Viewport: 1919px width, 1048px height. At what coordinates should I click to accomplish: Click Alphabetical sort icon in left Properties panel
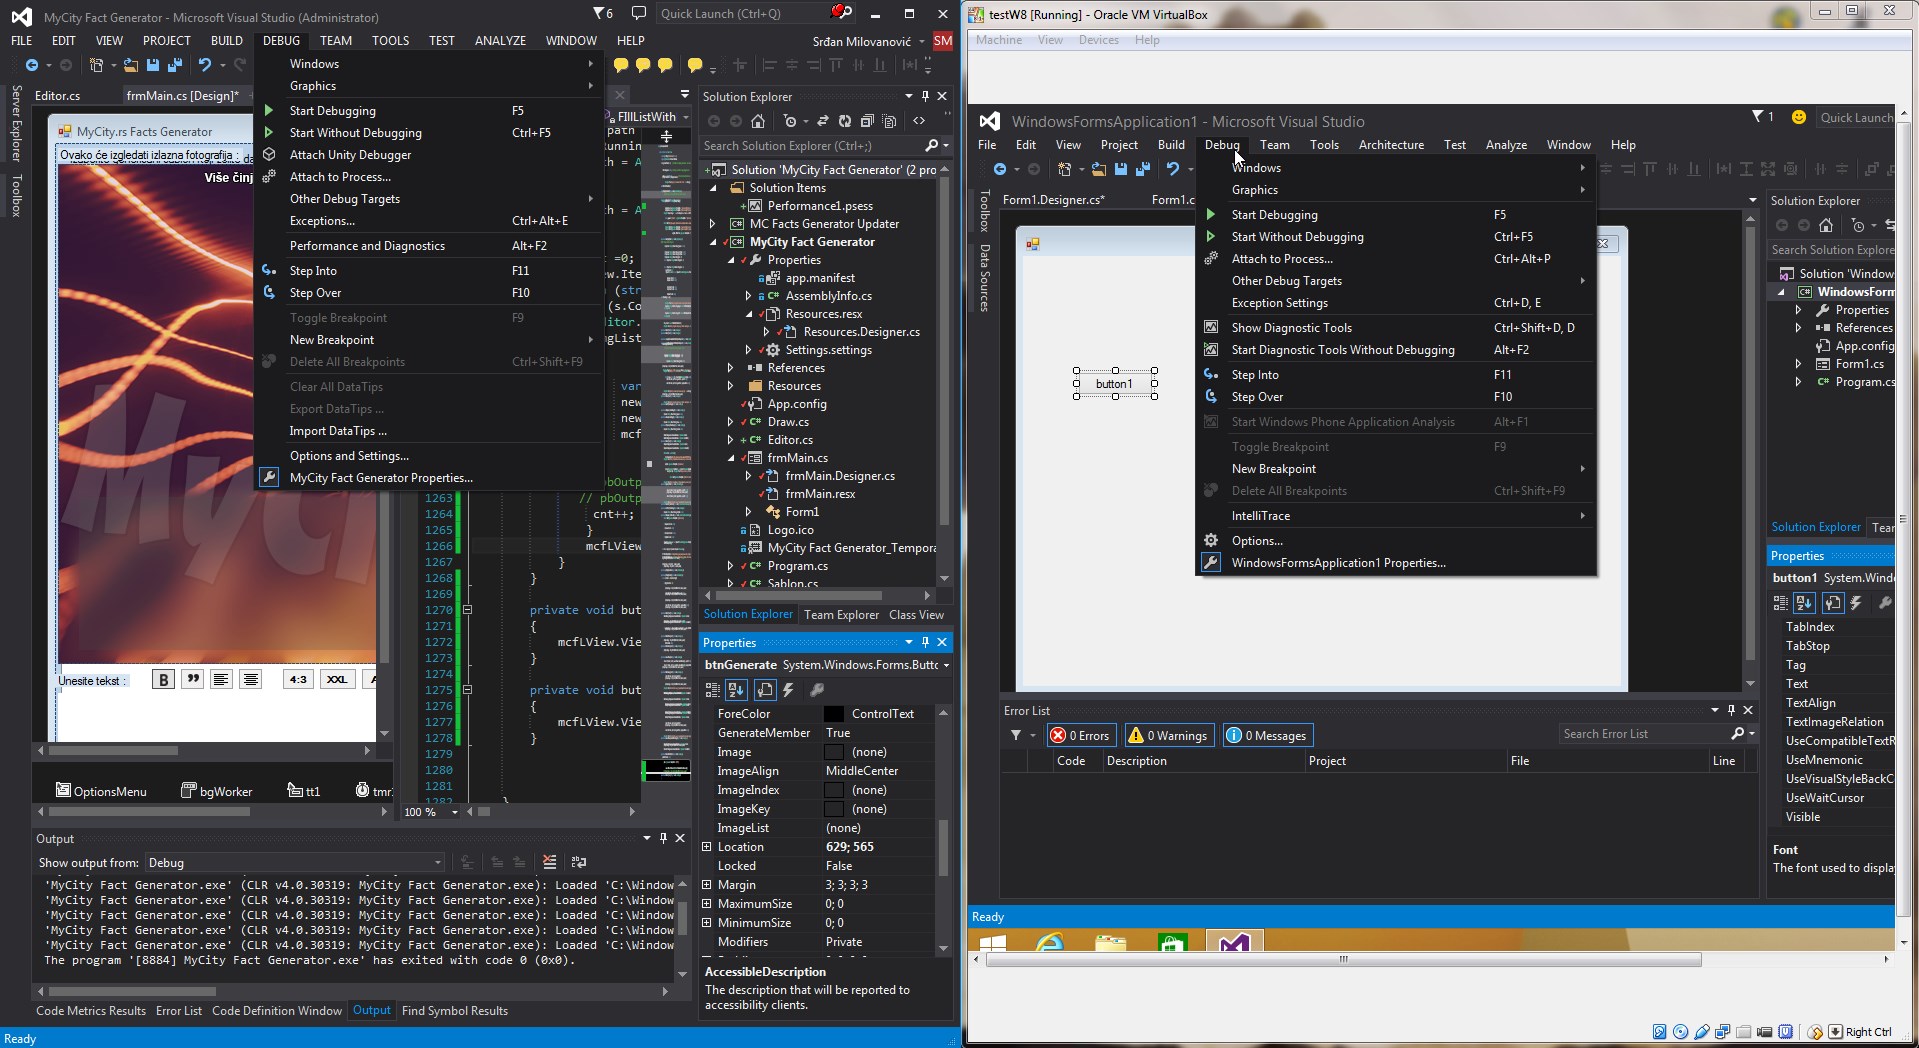[x=736, y=690]
